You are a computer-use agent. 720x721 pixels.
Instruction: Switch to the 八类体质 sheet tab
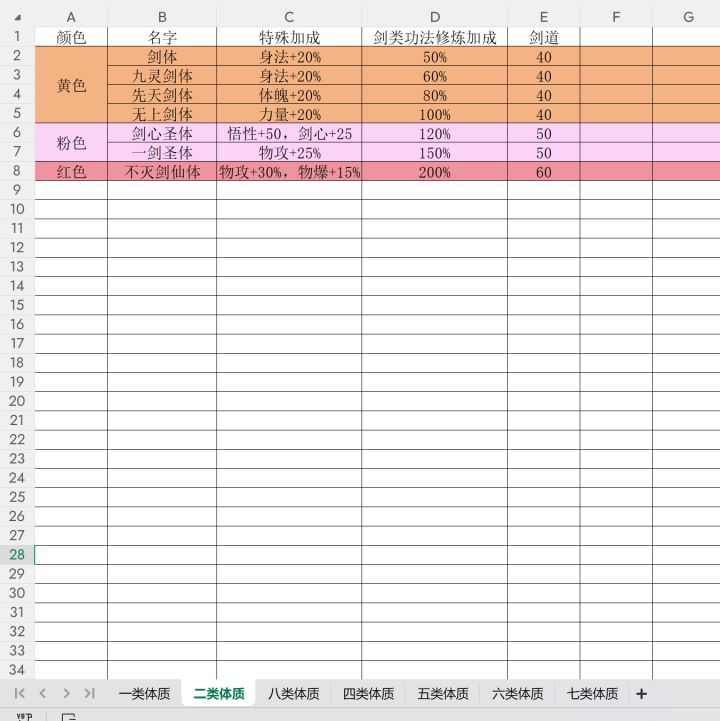(293, 693)
